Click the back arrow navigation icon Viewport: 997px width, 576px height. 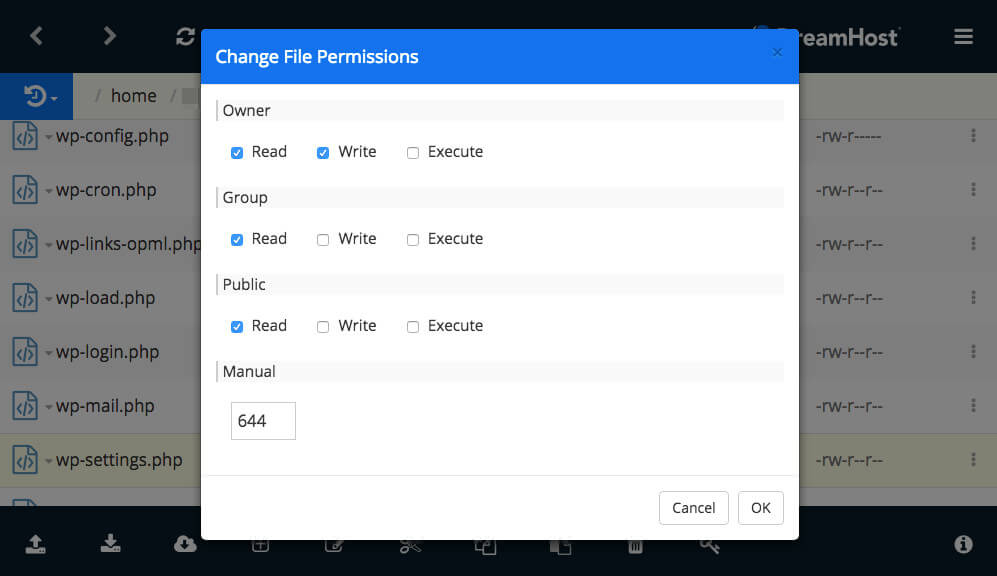(x=37, y=36)
